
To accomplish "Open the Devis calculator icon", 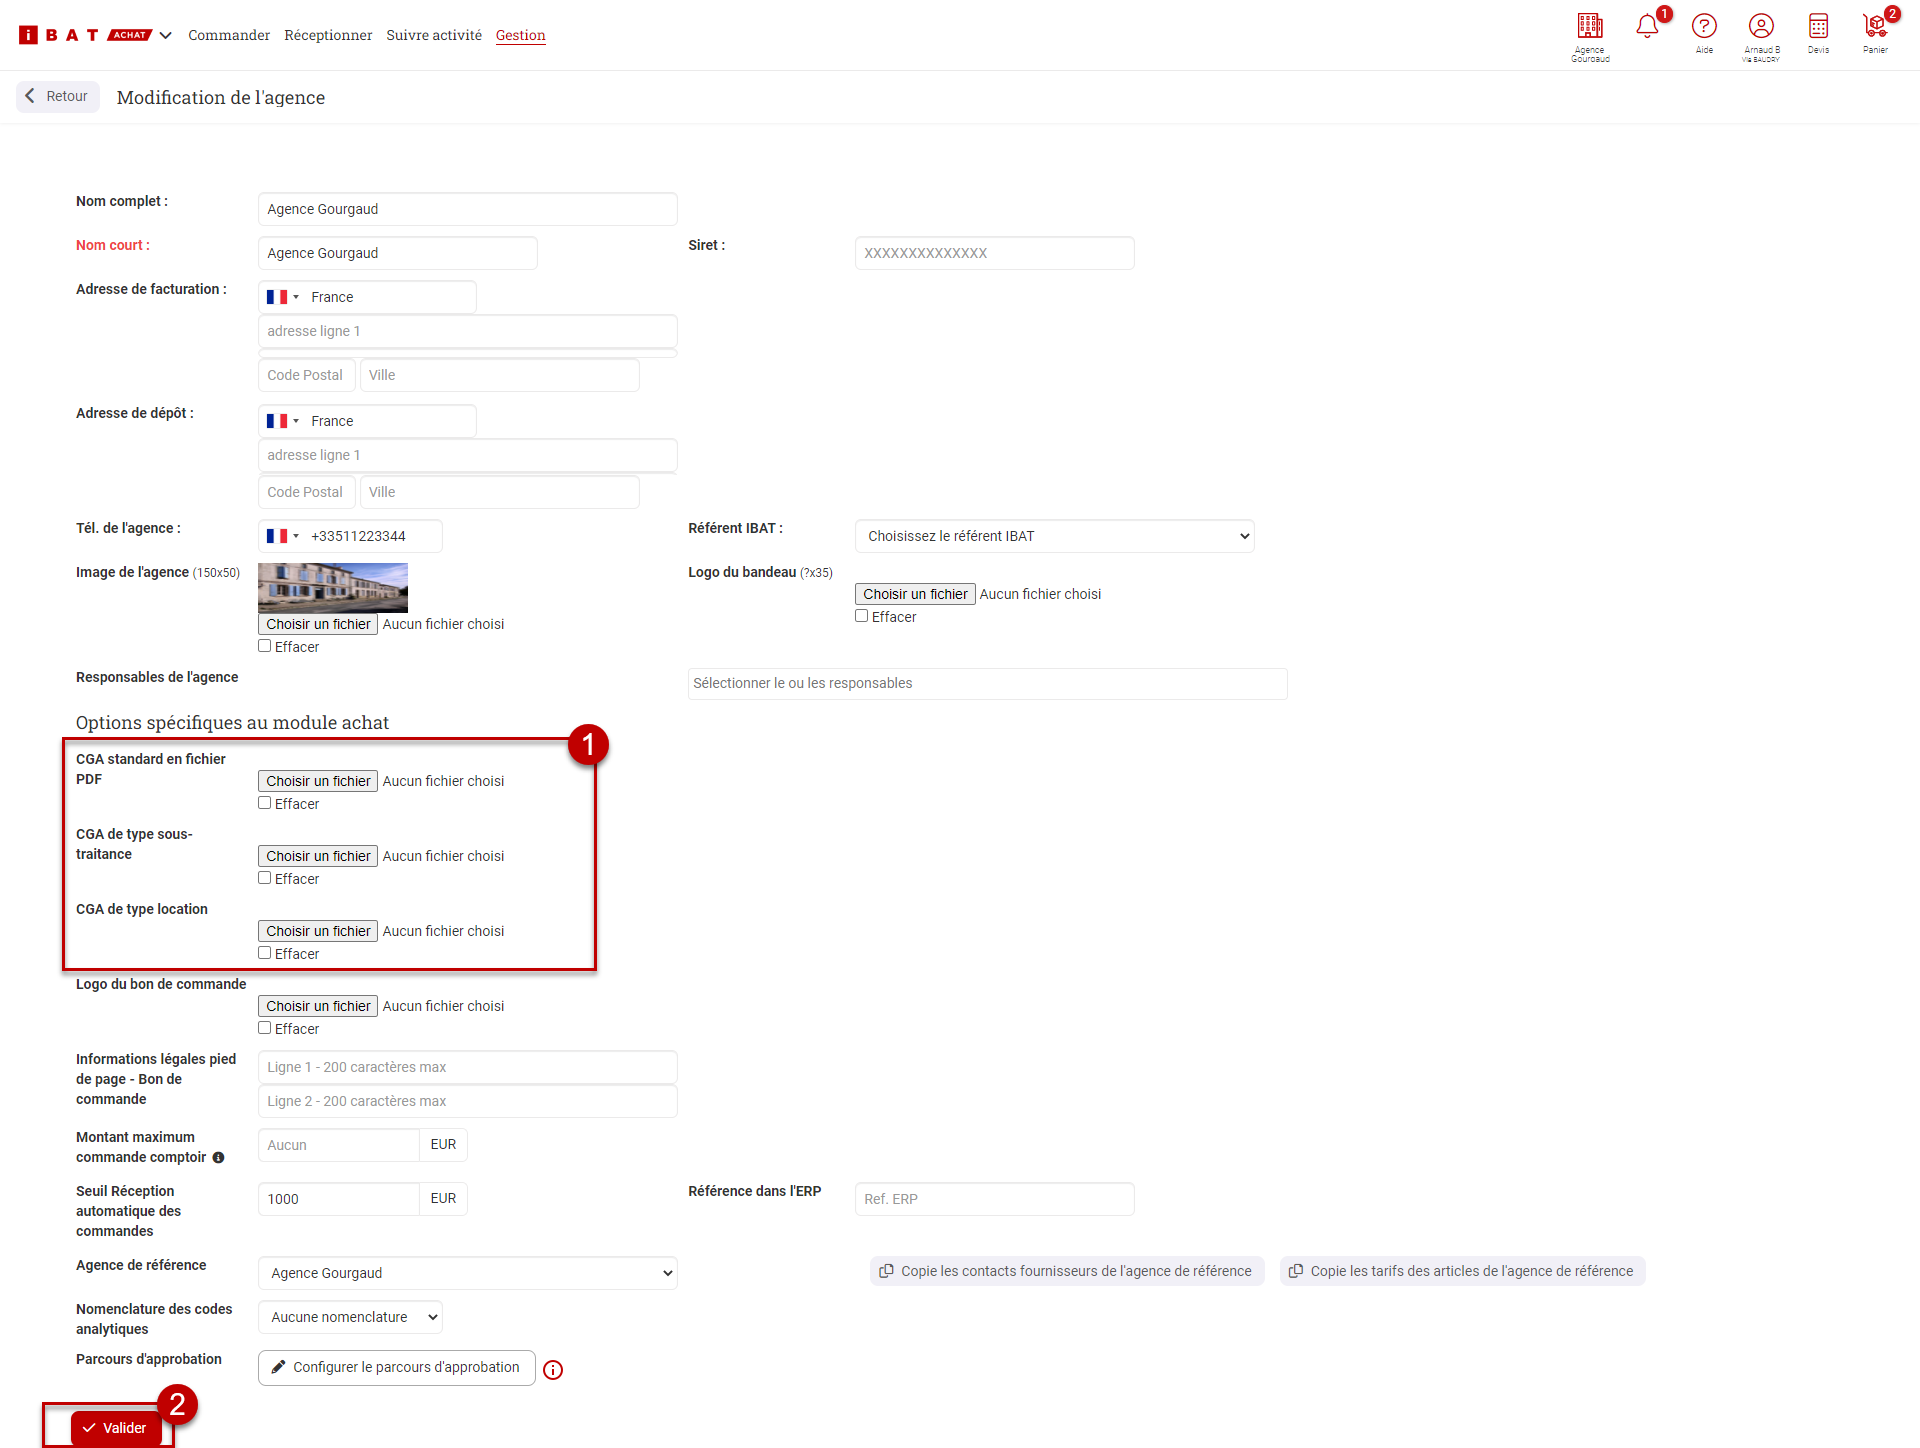I will pos(1818,27).
